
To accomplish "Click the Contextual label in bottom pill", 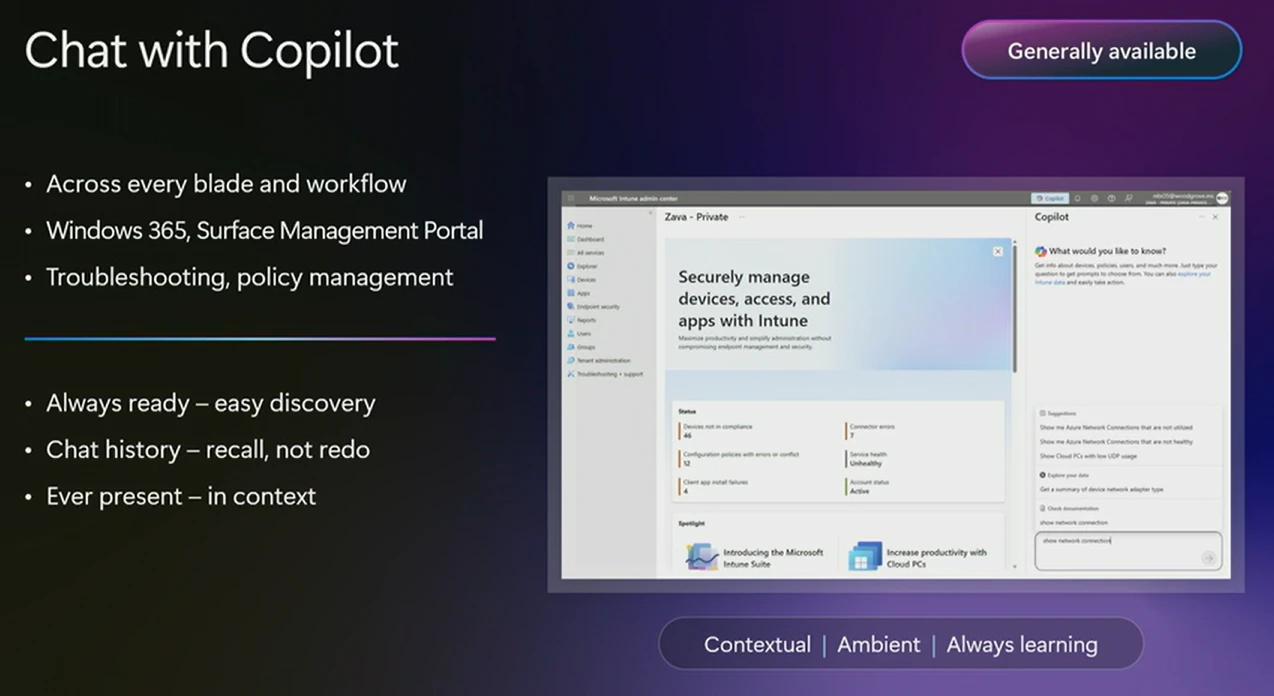I will (x=757, y=645).
